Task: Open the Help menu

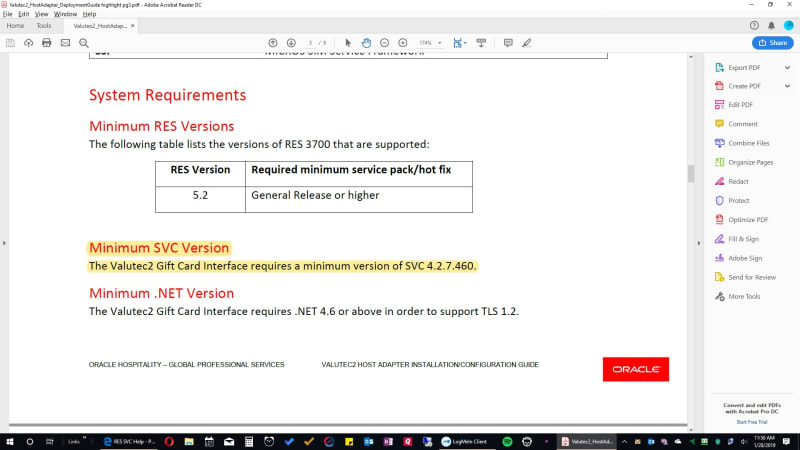Action: pyautogui.click(x=89, y=14)
